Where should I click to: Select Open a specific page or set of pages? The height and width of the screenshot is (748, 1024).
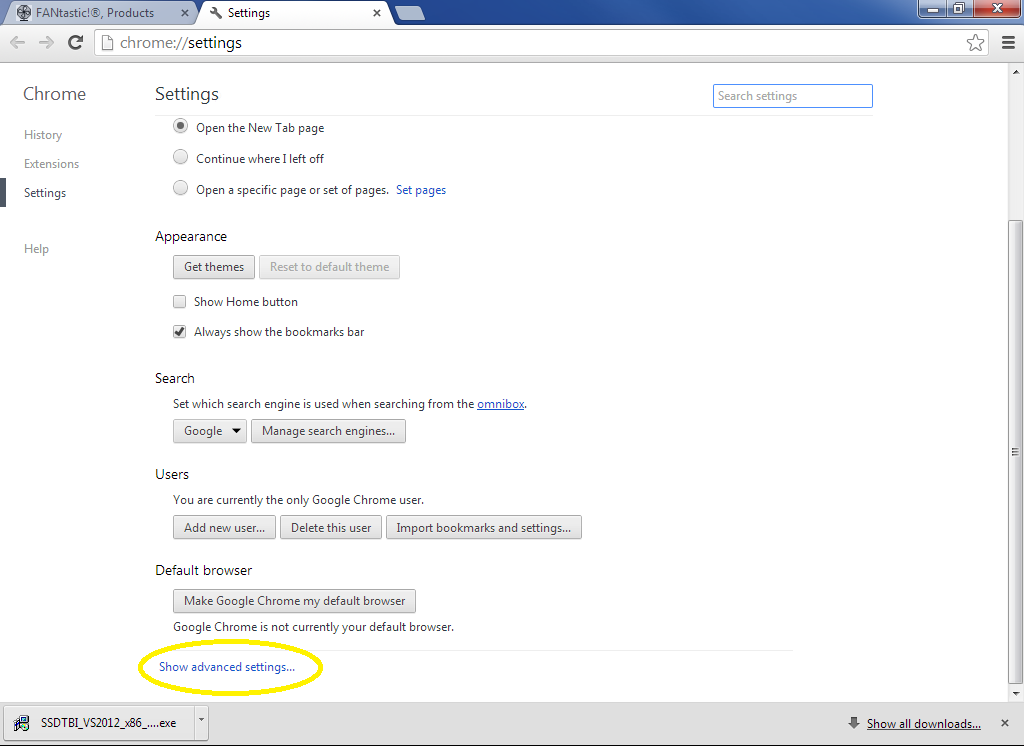pos(180,188)
